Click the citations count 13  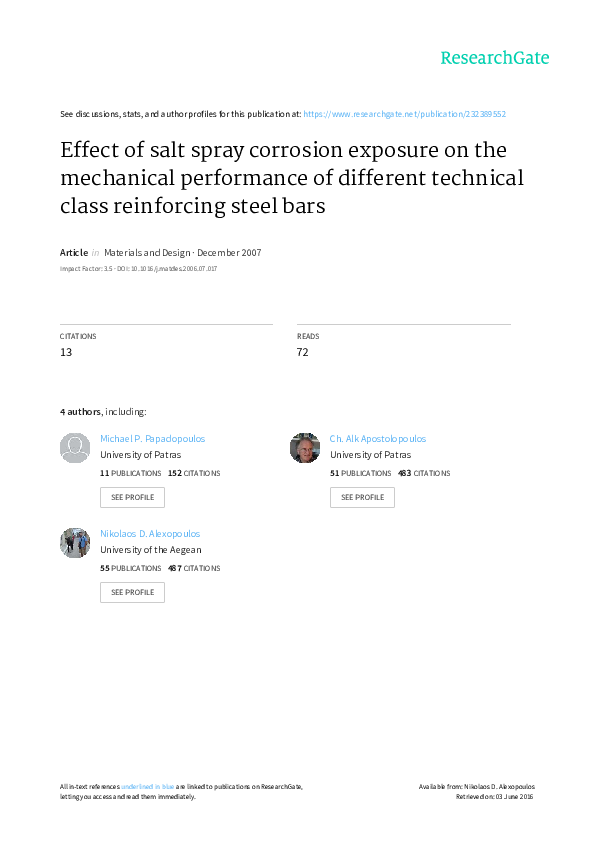pyautogui.click(x=66, y=352)
